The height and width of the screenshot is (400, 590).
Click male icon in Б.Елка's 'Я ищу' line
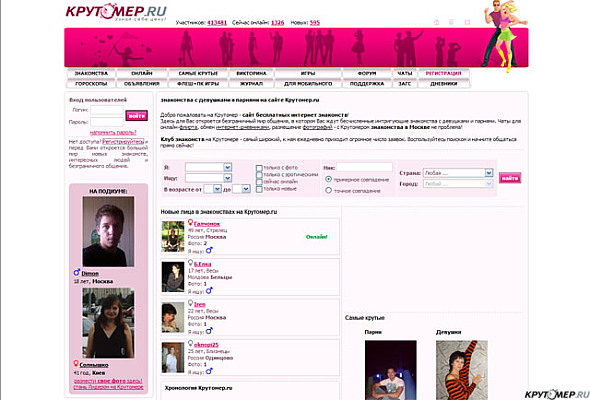(209, 290)
